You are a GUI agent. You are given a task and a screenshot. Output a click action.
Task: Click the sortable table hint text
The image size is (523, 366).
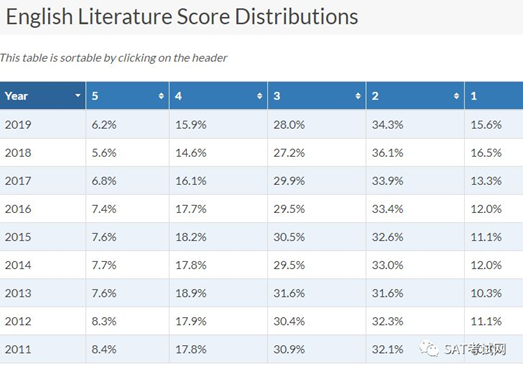click(113, 58)
